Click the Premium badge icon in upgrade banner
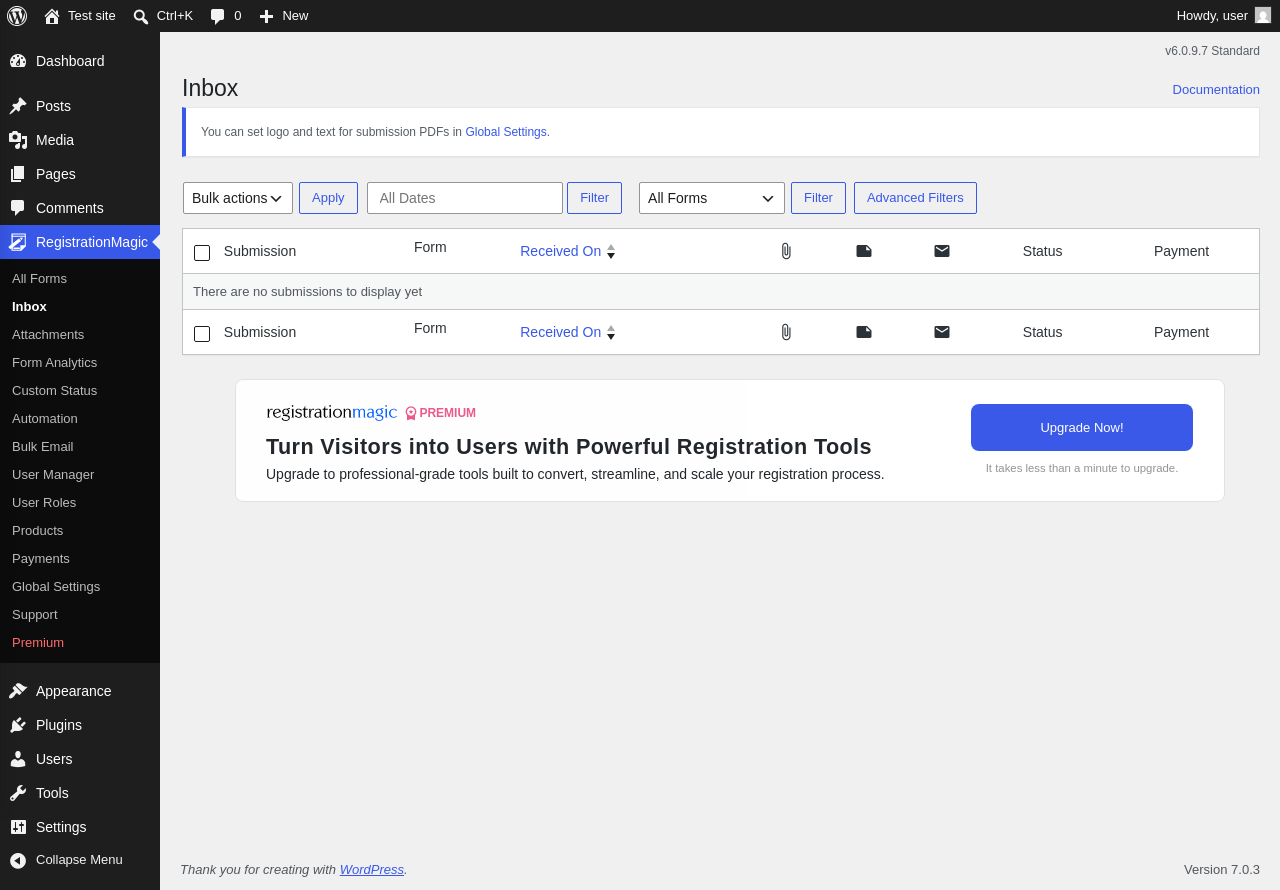The width and height of the screenshot is (1280, 890). (x=411, y=413)
